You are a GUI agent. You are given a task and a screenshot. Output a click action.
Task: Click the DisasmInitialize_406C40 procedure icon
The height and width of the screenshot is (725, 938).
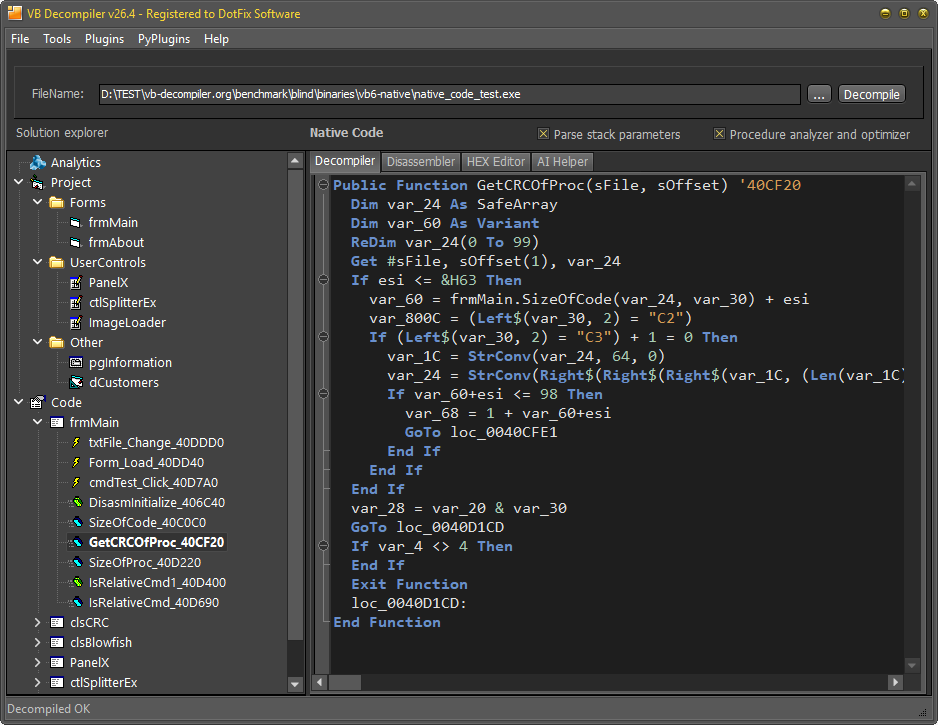[x=77, y=502]
